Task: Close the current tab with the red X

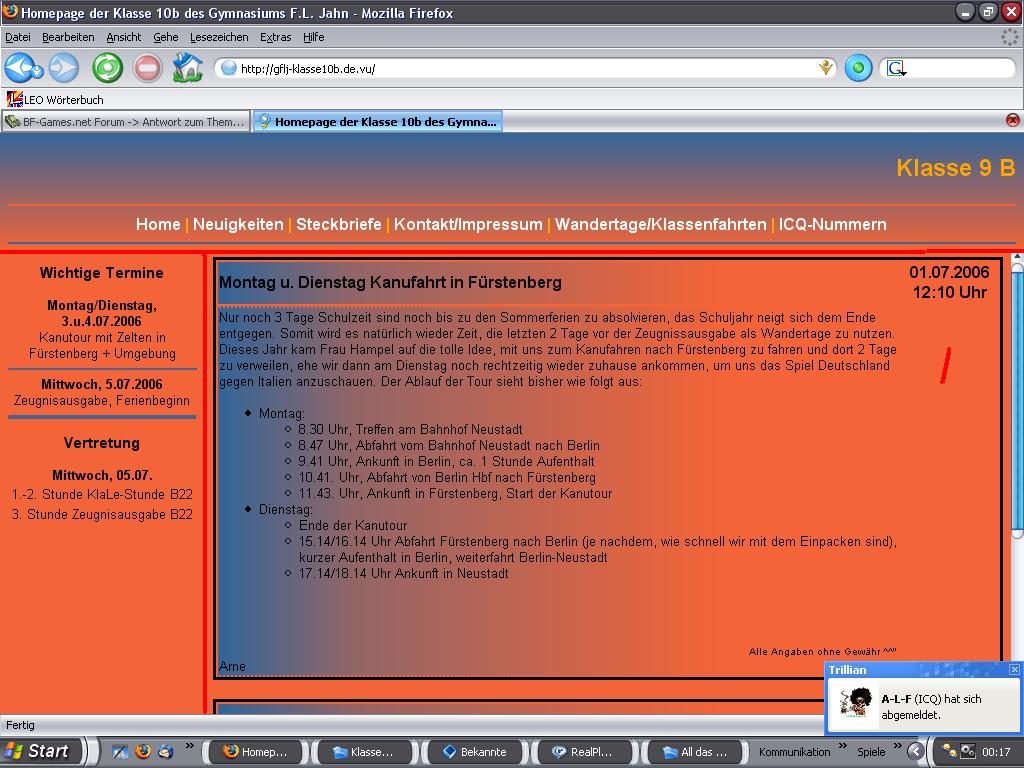Action: [x=1012, y=121]
